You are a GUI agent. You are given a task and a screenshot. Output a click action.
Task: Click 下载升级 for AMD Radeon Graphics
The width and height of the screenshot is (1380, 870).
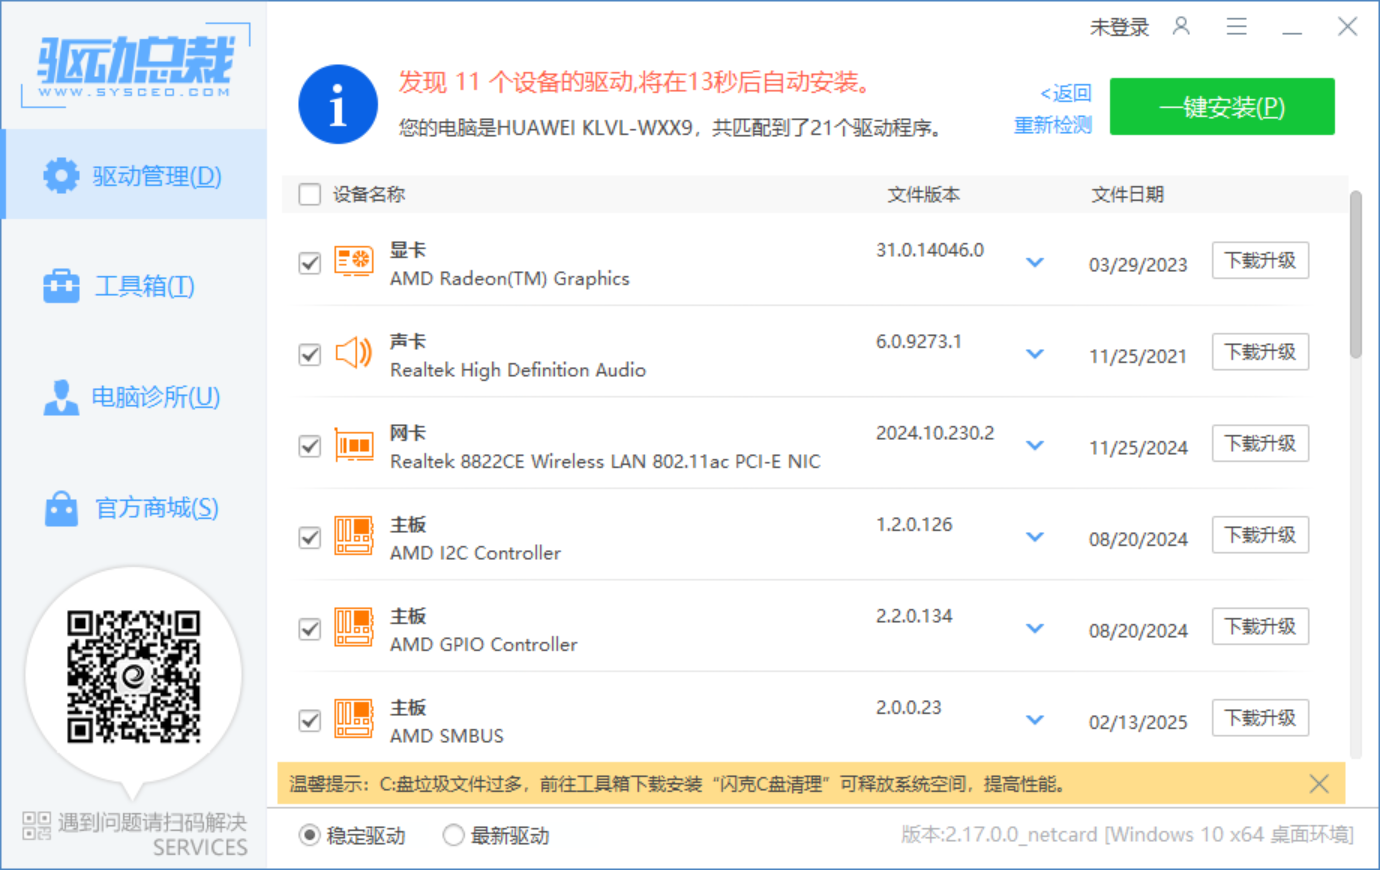(x=1260, y=260)
